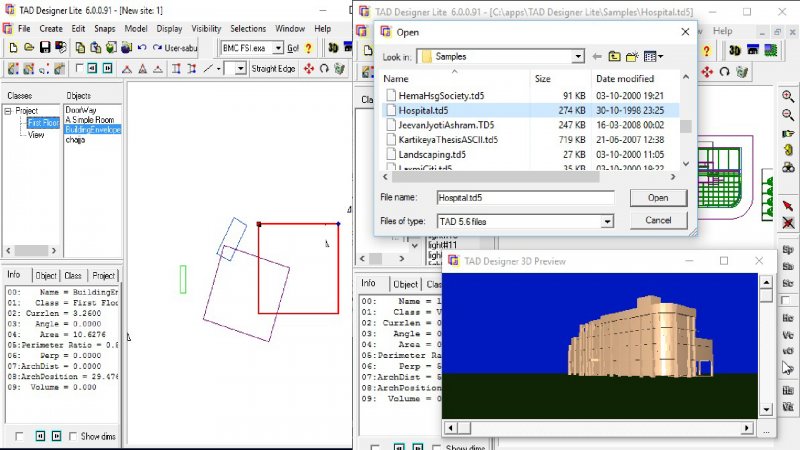The height and width of the screenshot is (450, 800).
Task: Click the red move arrows icon
Action: (x=309, y=69)
